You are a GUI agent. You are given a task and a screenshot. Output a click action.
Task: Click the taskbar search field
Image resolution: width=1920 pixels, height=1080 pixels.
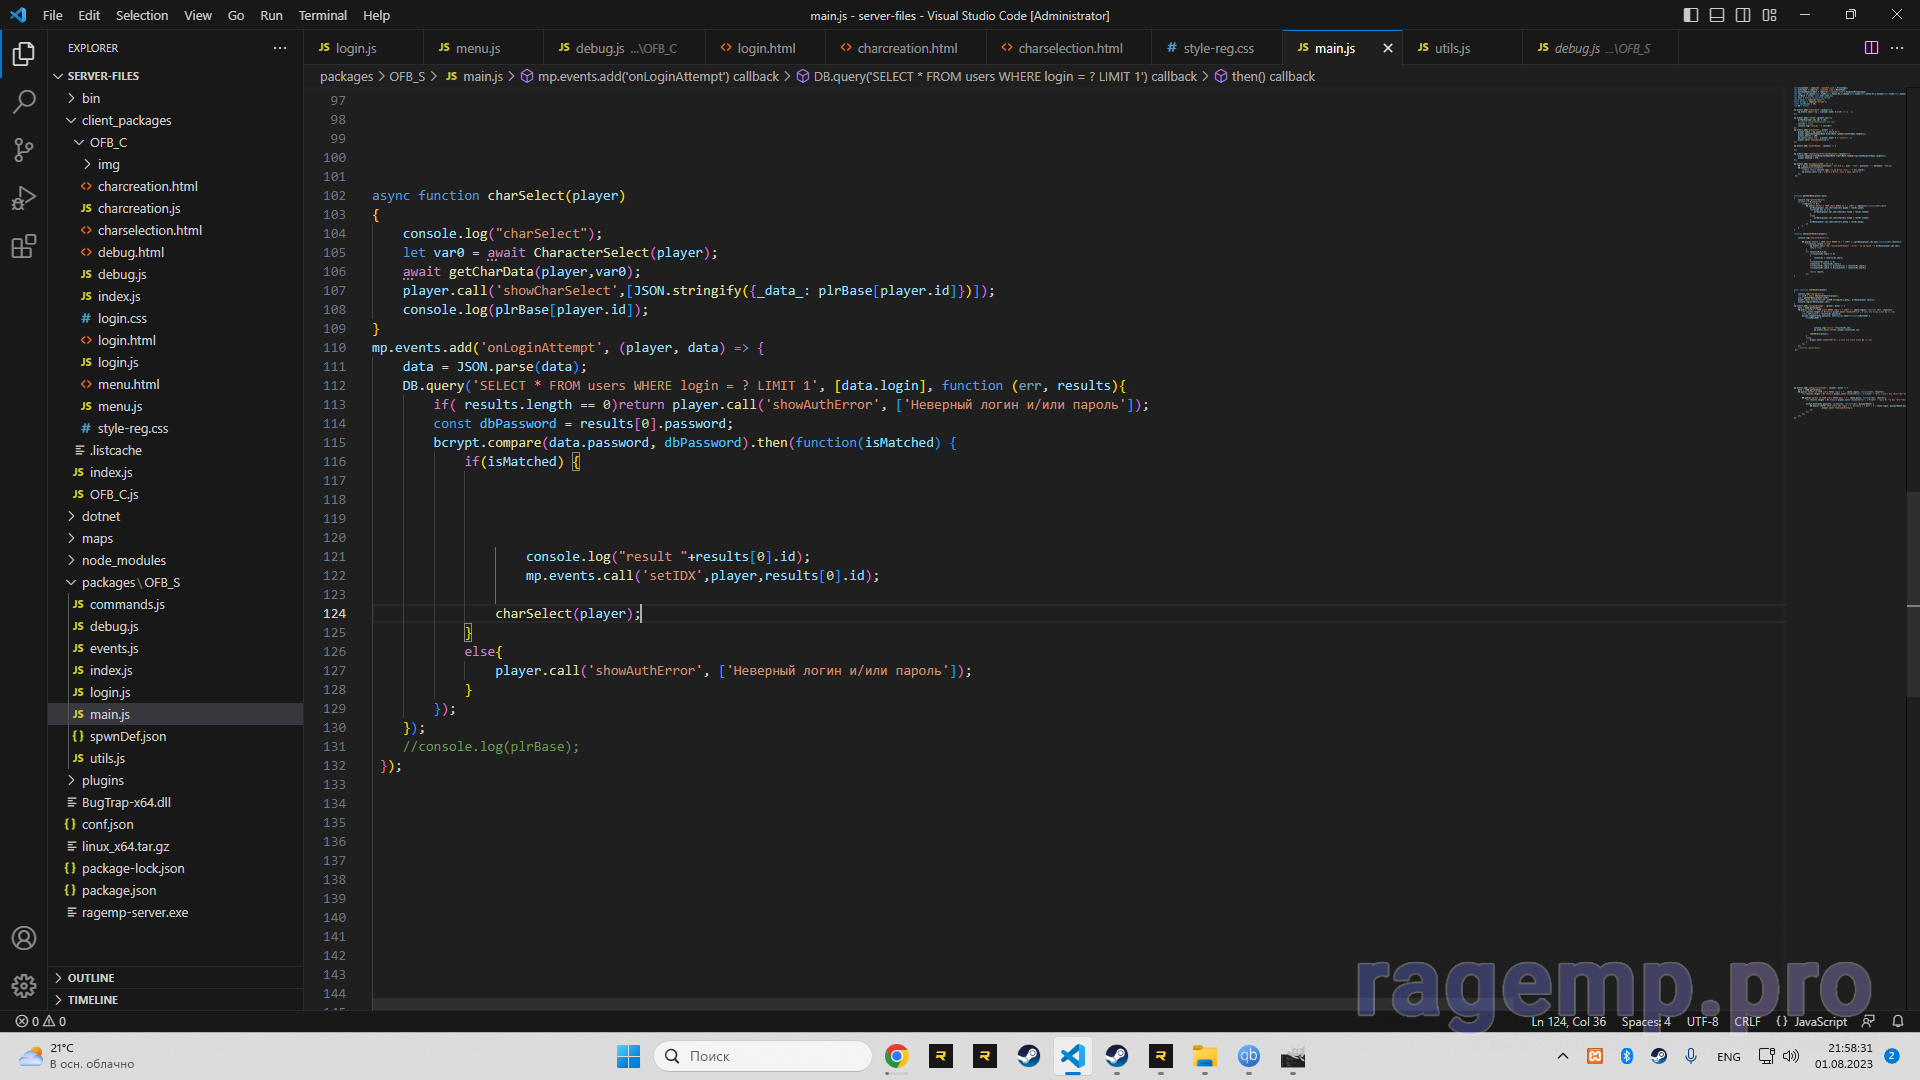[763, 1056]
